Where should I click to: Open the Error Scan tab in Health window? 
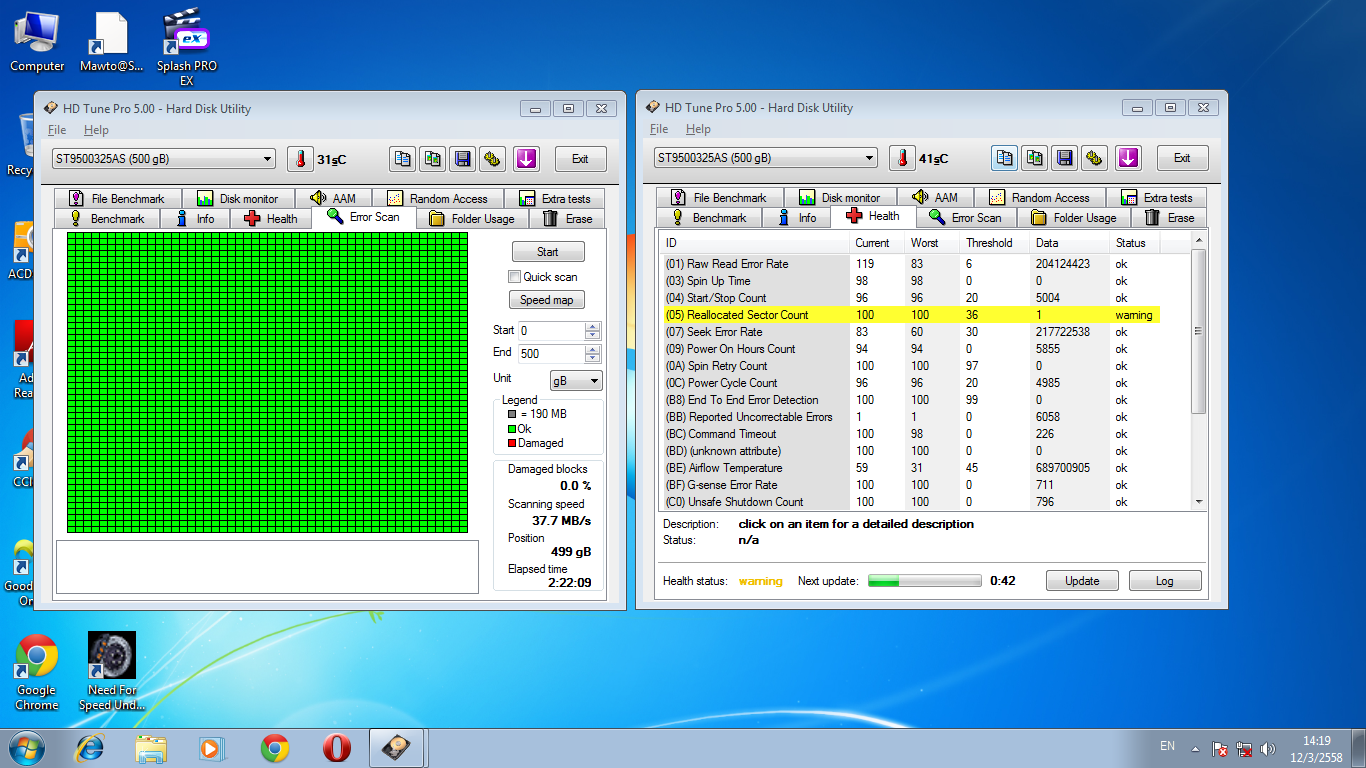point(965,218)
